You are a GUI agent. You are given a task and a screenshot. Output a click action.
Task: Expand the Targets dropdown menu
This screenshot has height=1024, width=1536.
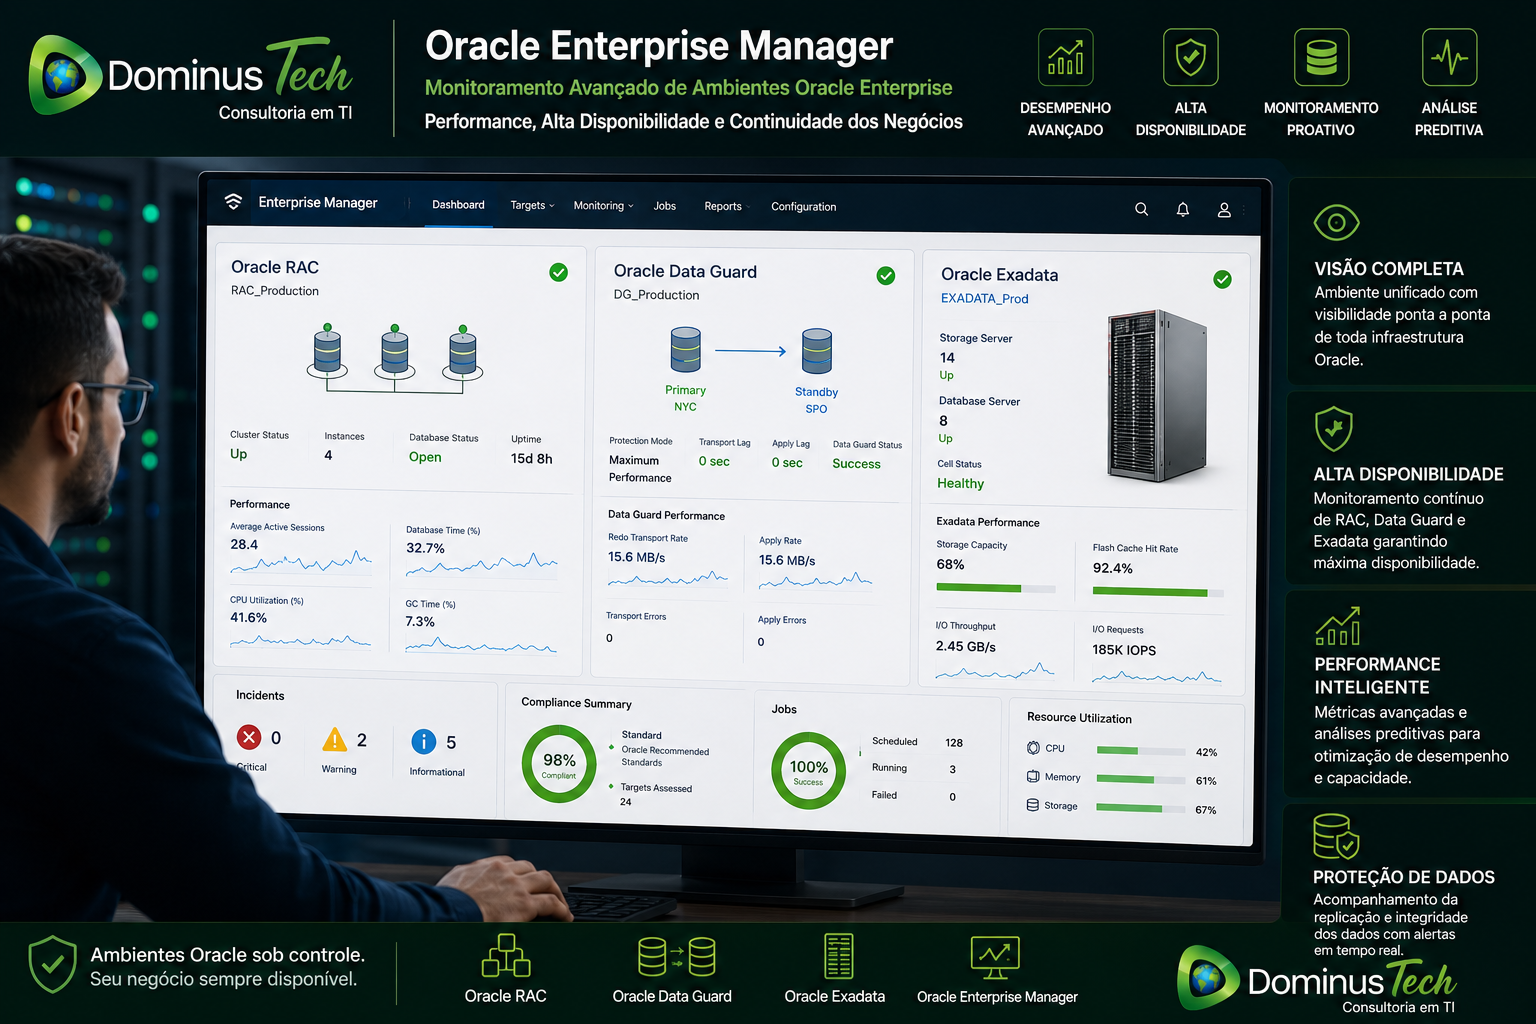tap(532, 205)
